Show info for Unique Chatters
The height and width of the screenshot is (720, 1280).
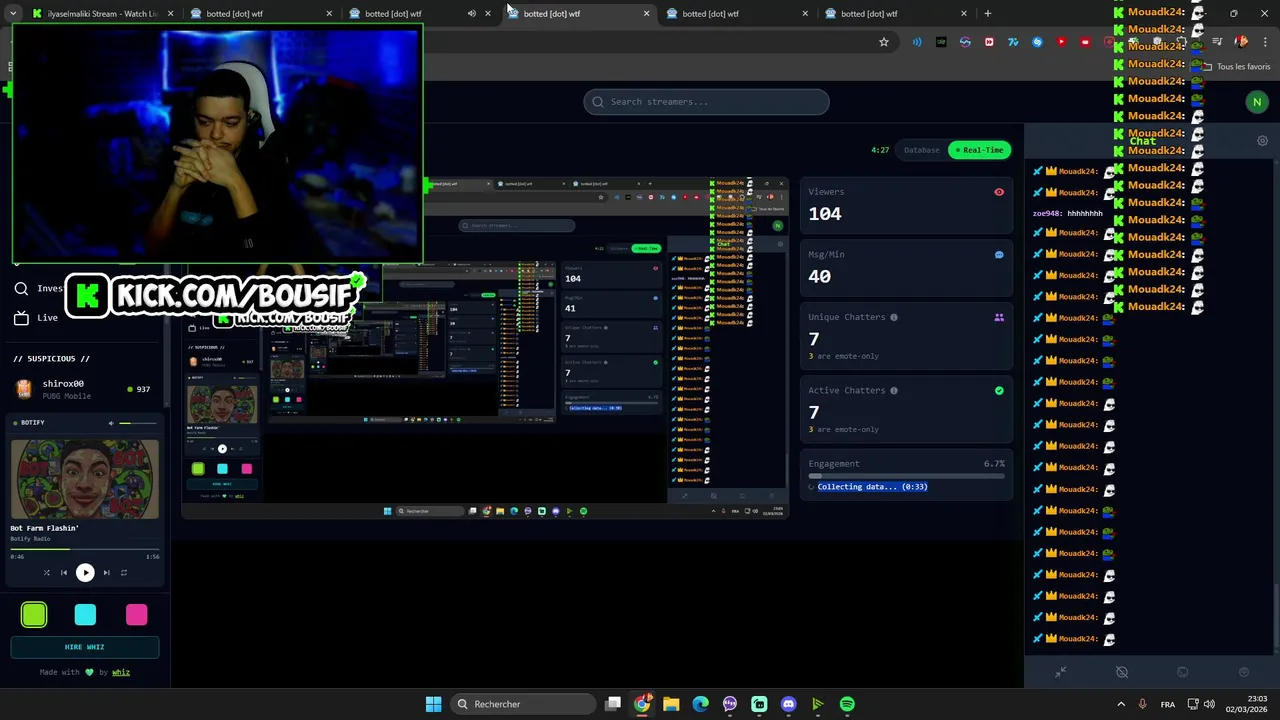(894, 317)
